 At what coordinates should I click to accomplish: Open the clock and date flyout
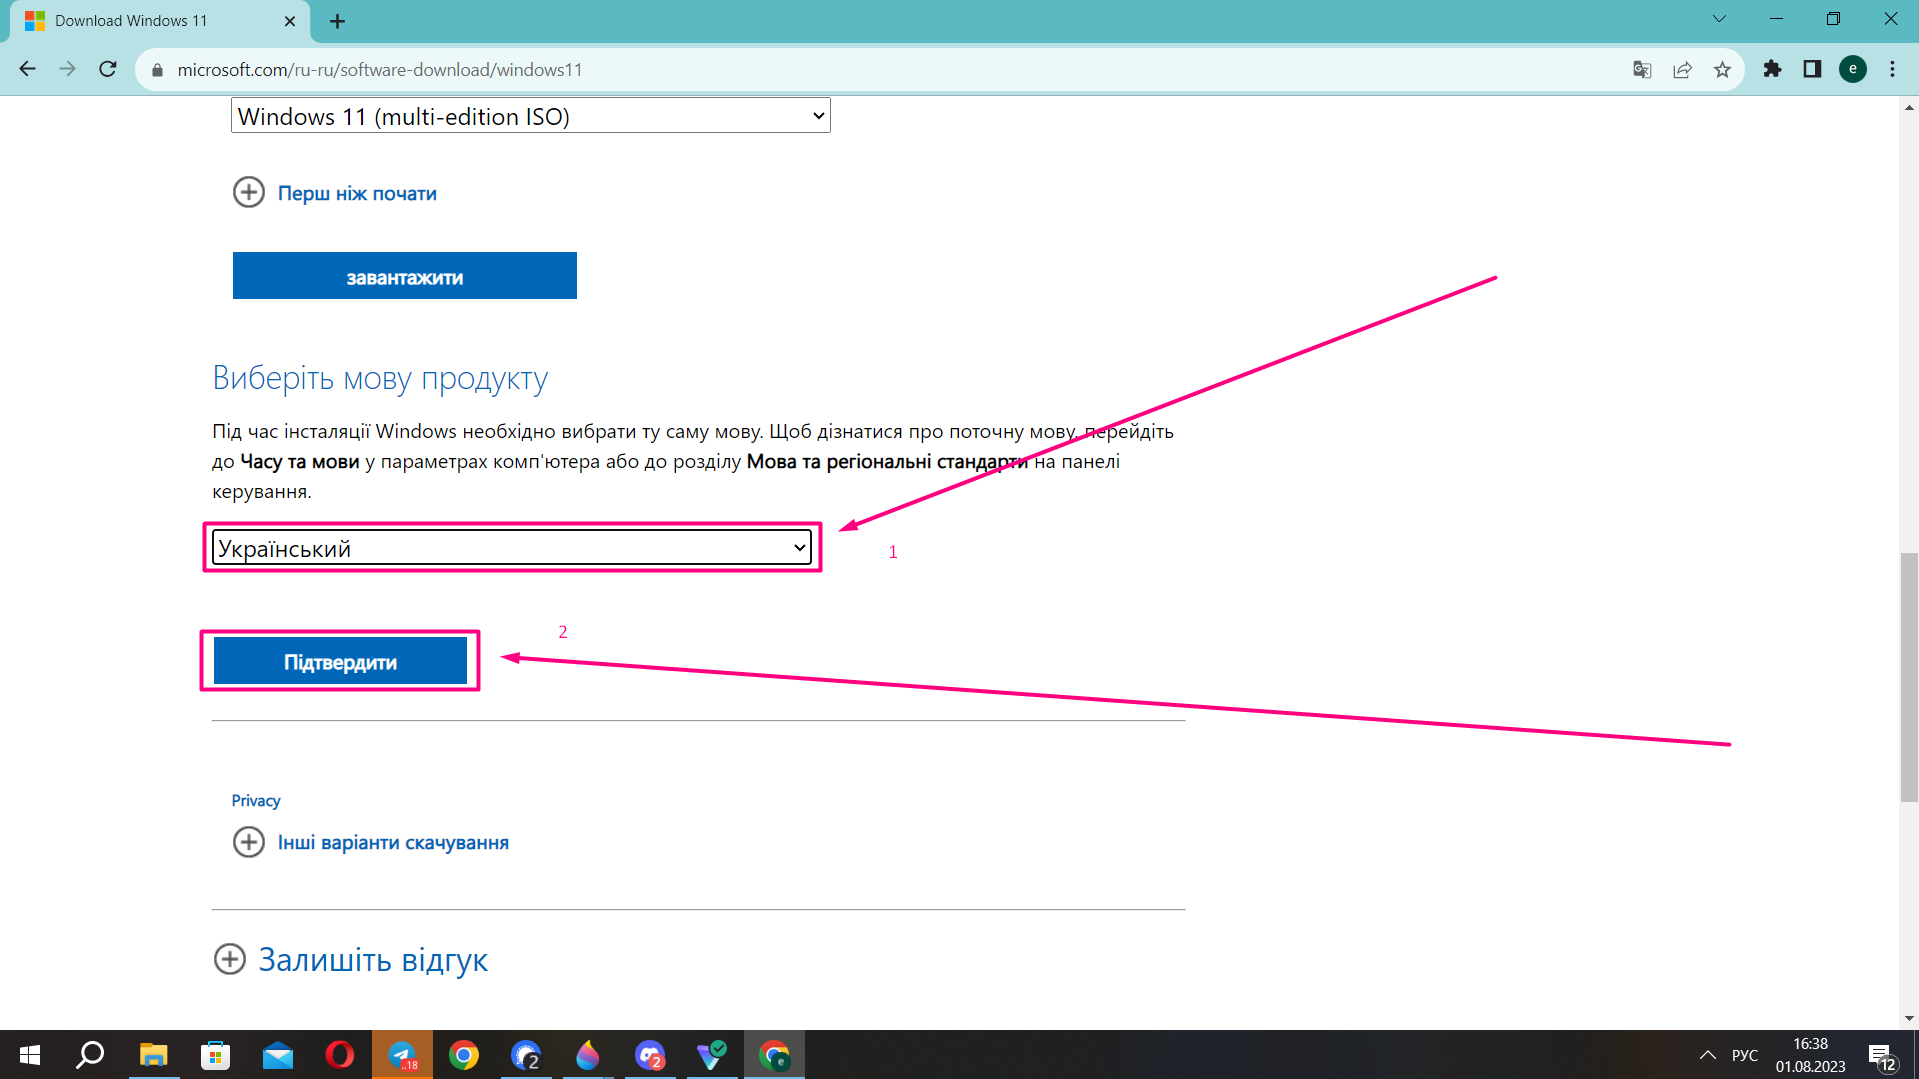click(1810, 1055)
